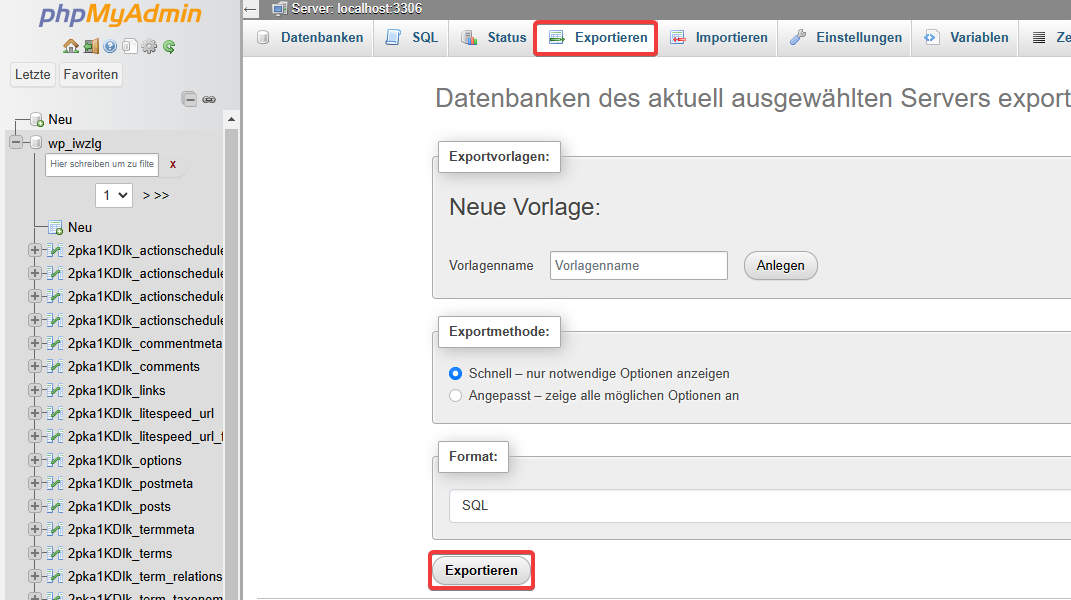Click the server icon in breadcrumb bar
This screenshot has height=600, width=1071.
coord(279,9)
